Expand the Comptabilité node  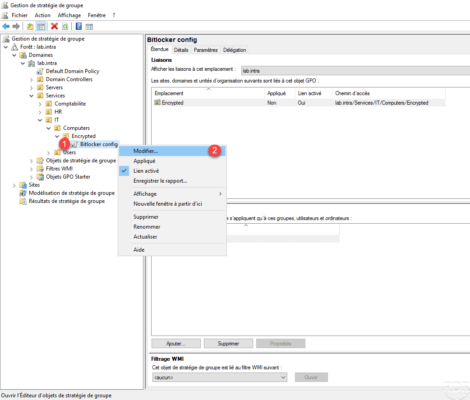pos(40,104)
